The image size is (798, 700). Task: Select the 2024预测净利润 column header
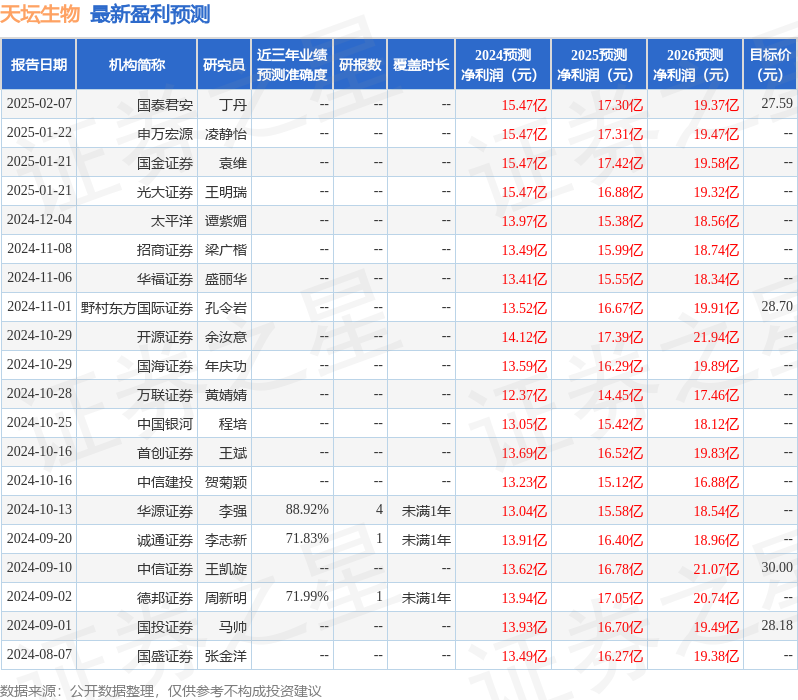tap(503, 65)
